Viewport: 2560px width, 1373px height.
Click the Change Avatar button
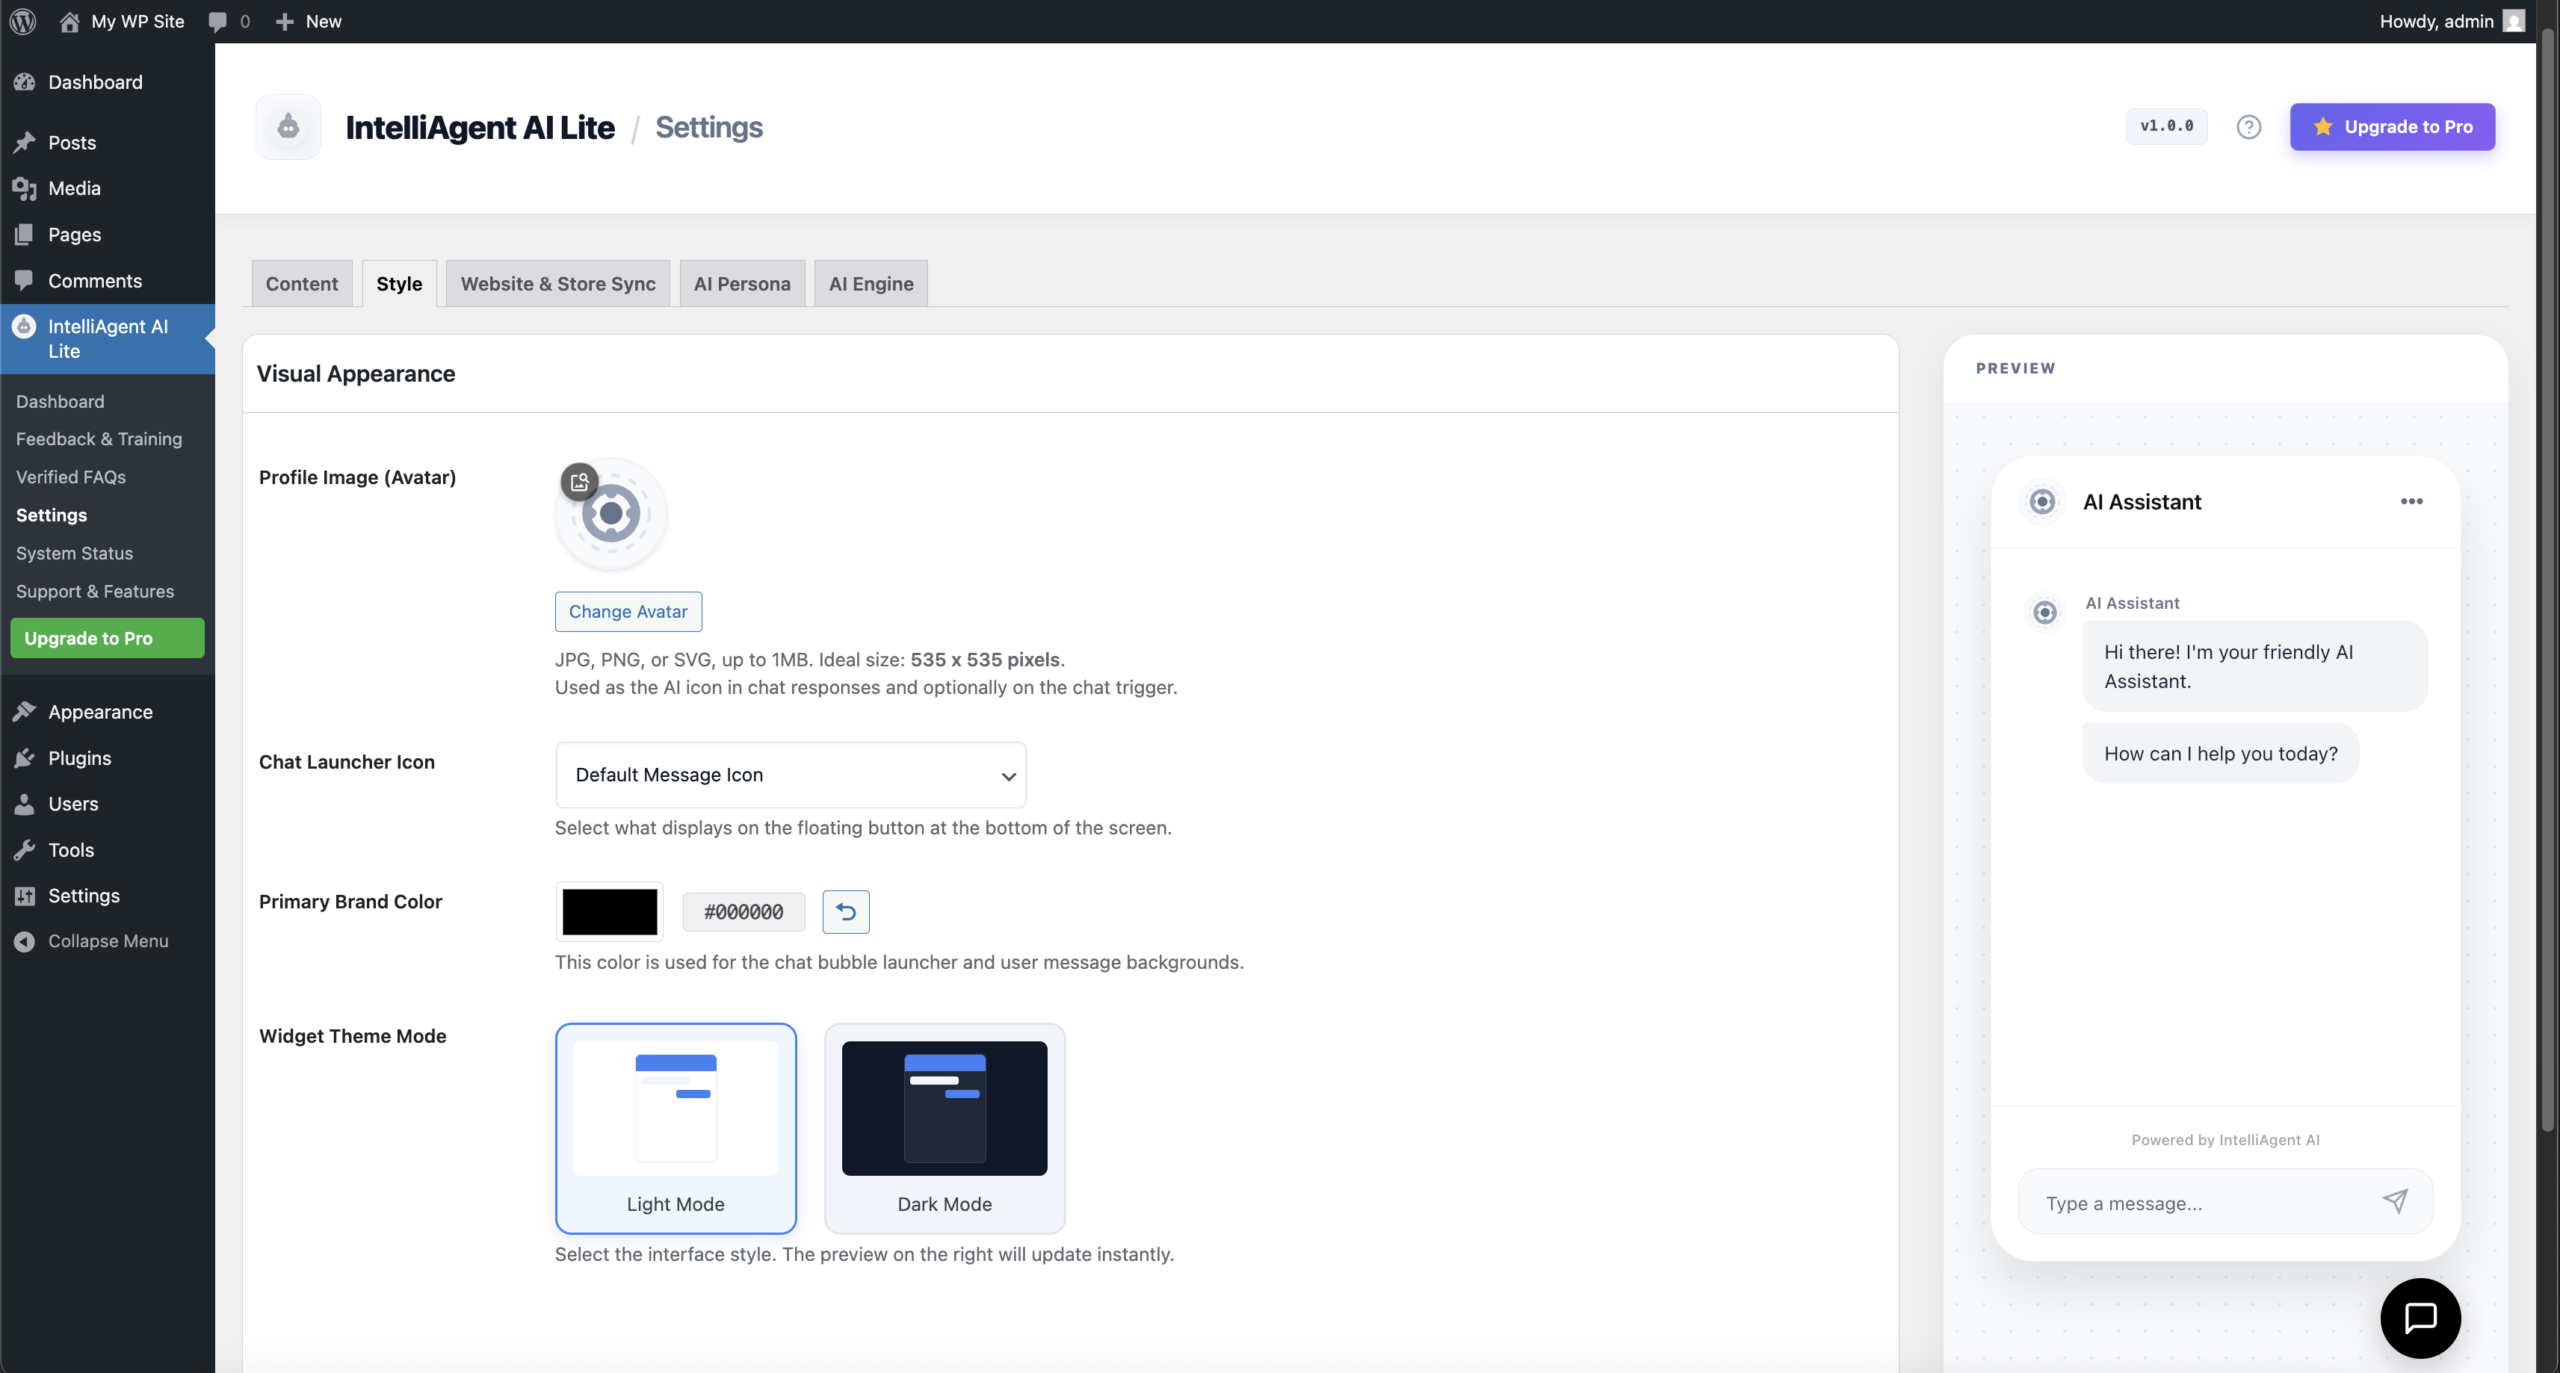pyautogui.click(x=627, y=611)
